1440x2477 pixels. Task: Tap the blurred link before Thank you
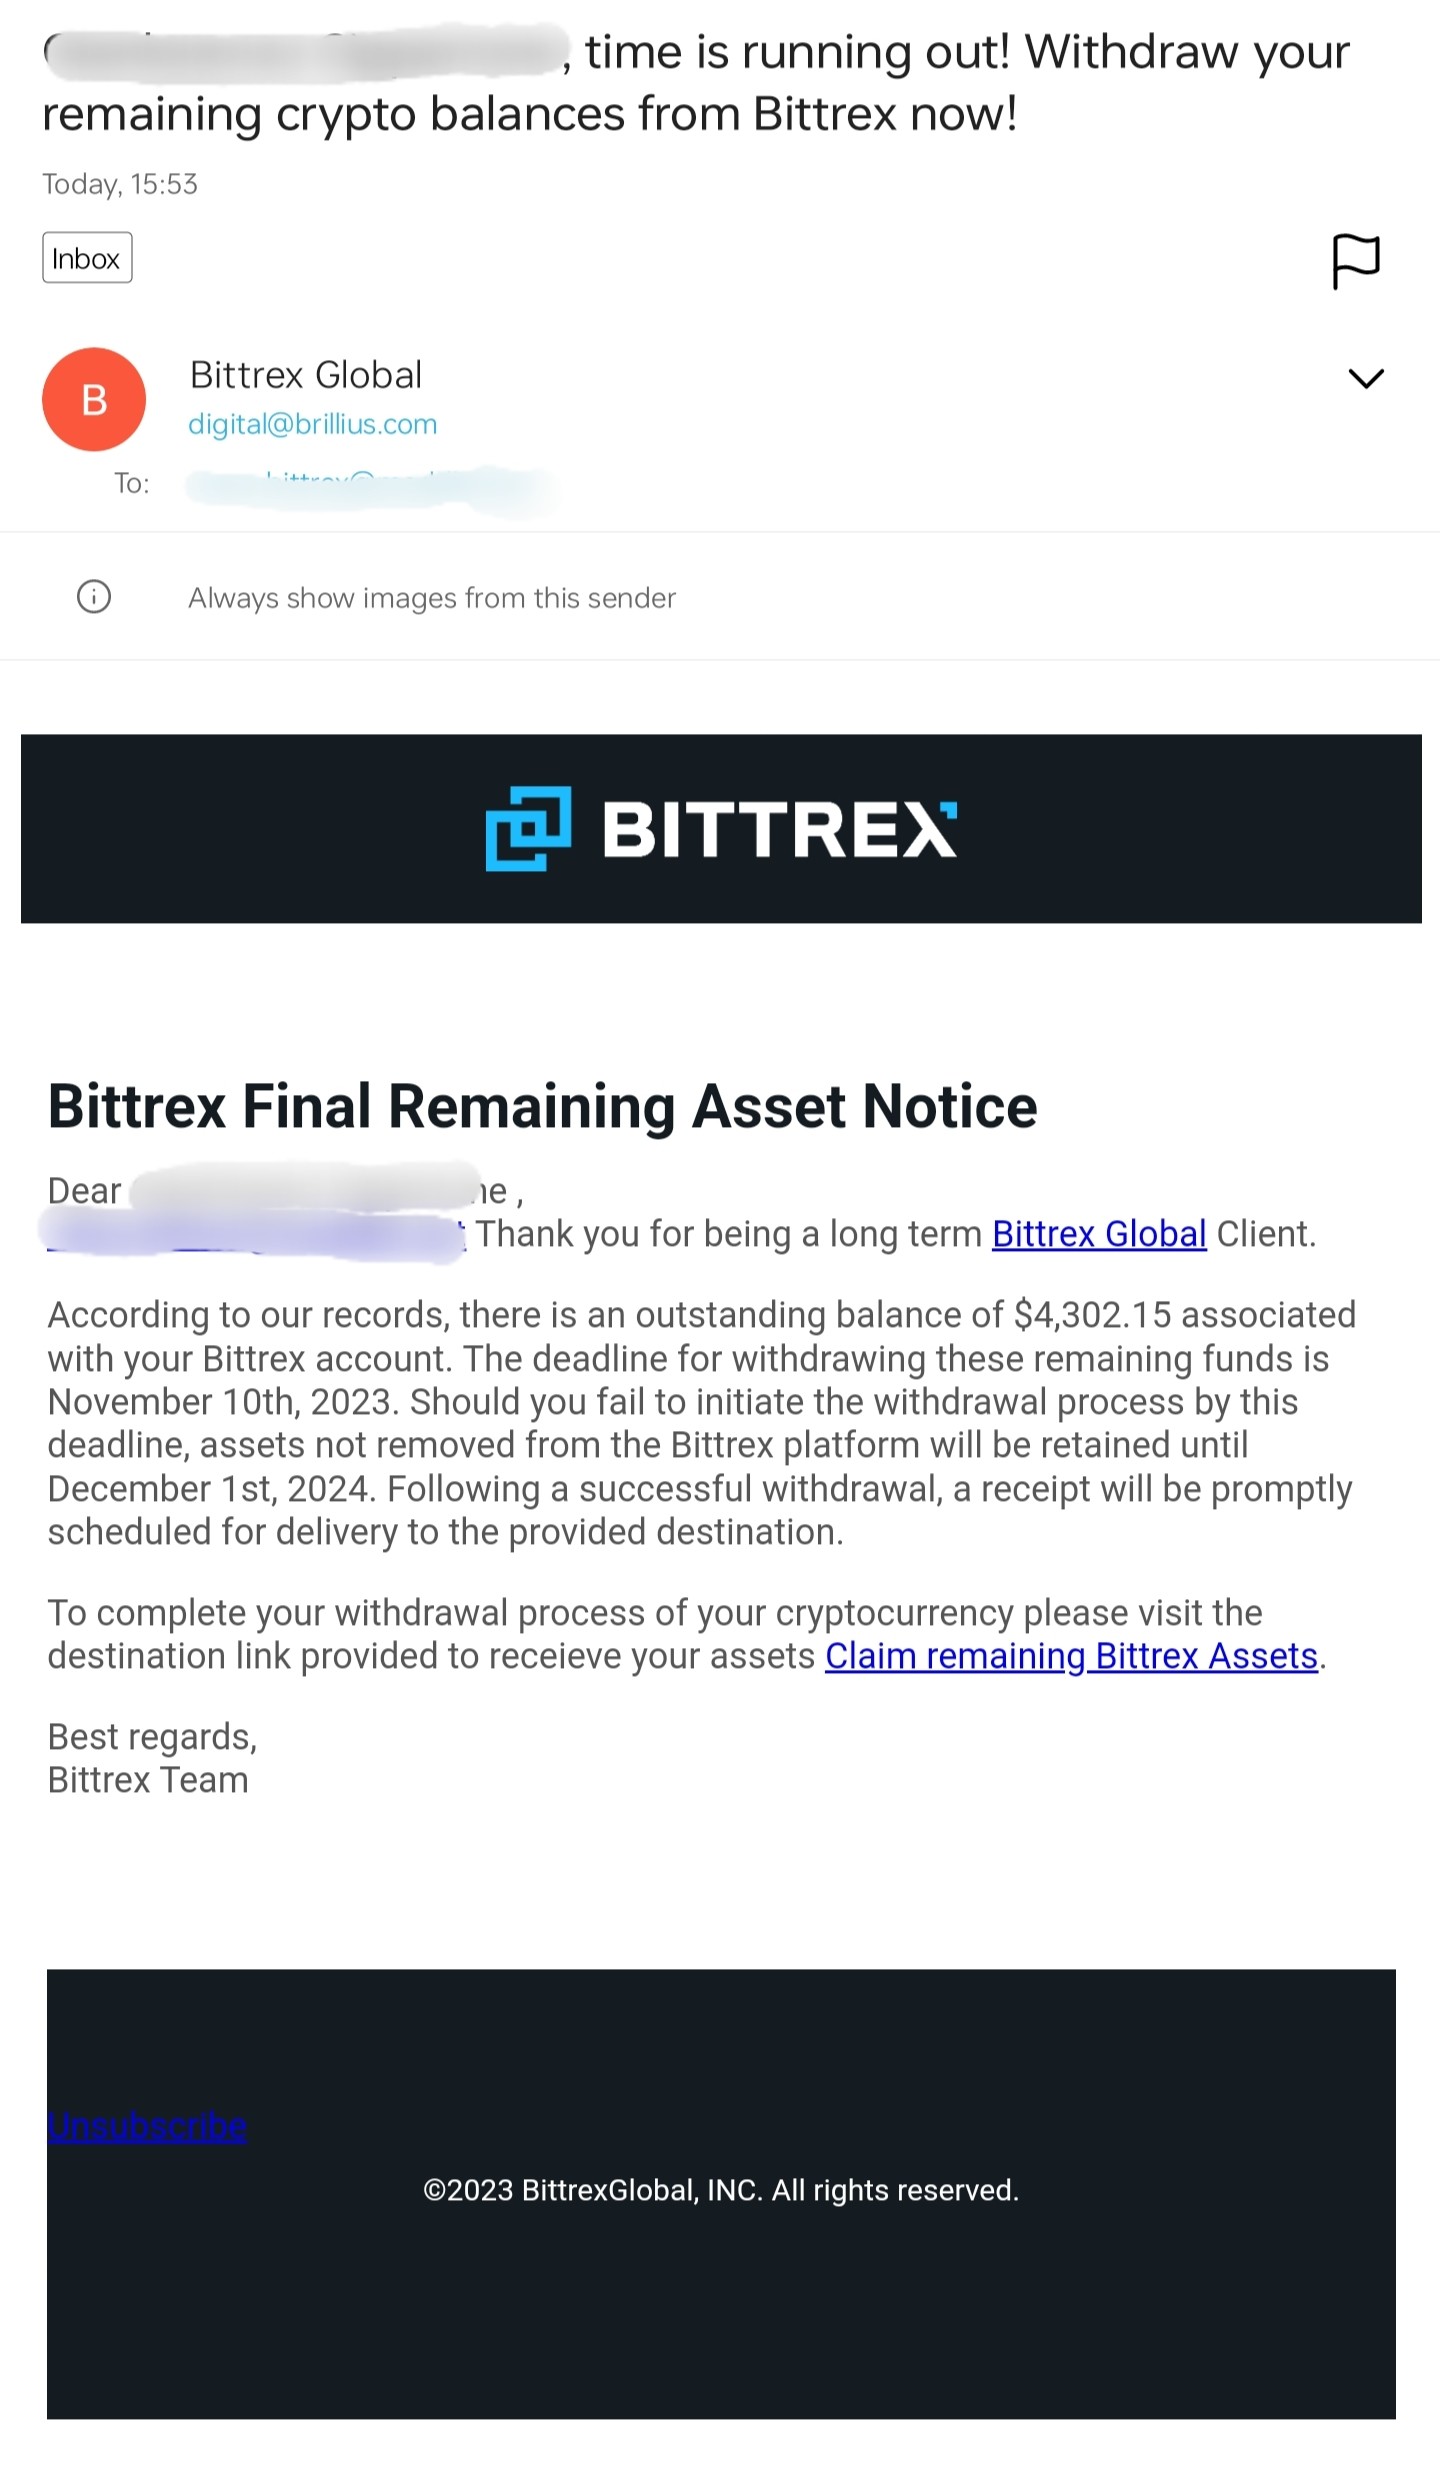tap(255, 1234)
